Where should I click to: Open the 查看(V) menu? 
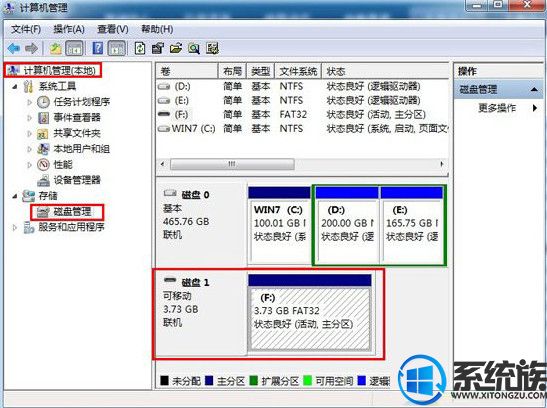pyautogui.click(x=113, y=29)
